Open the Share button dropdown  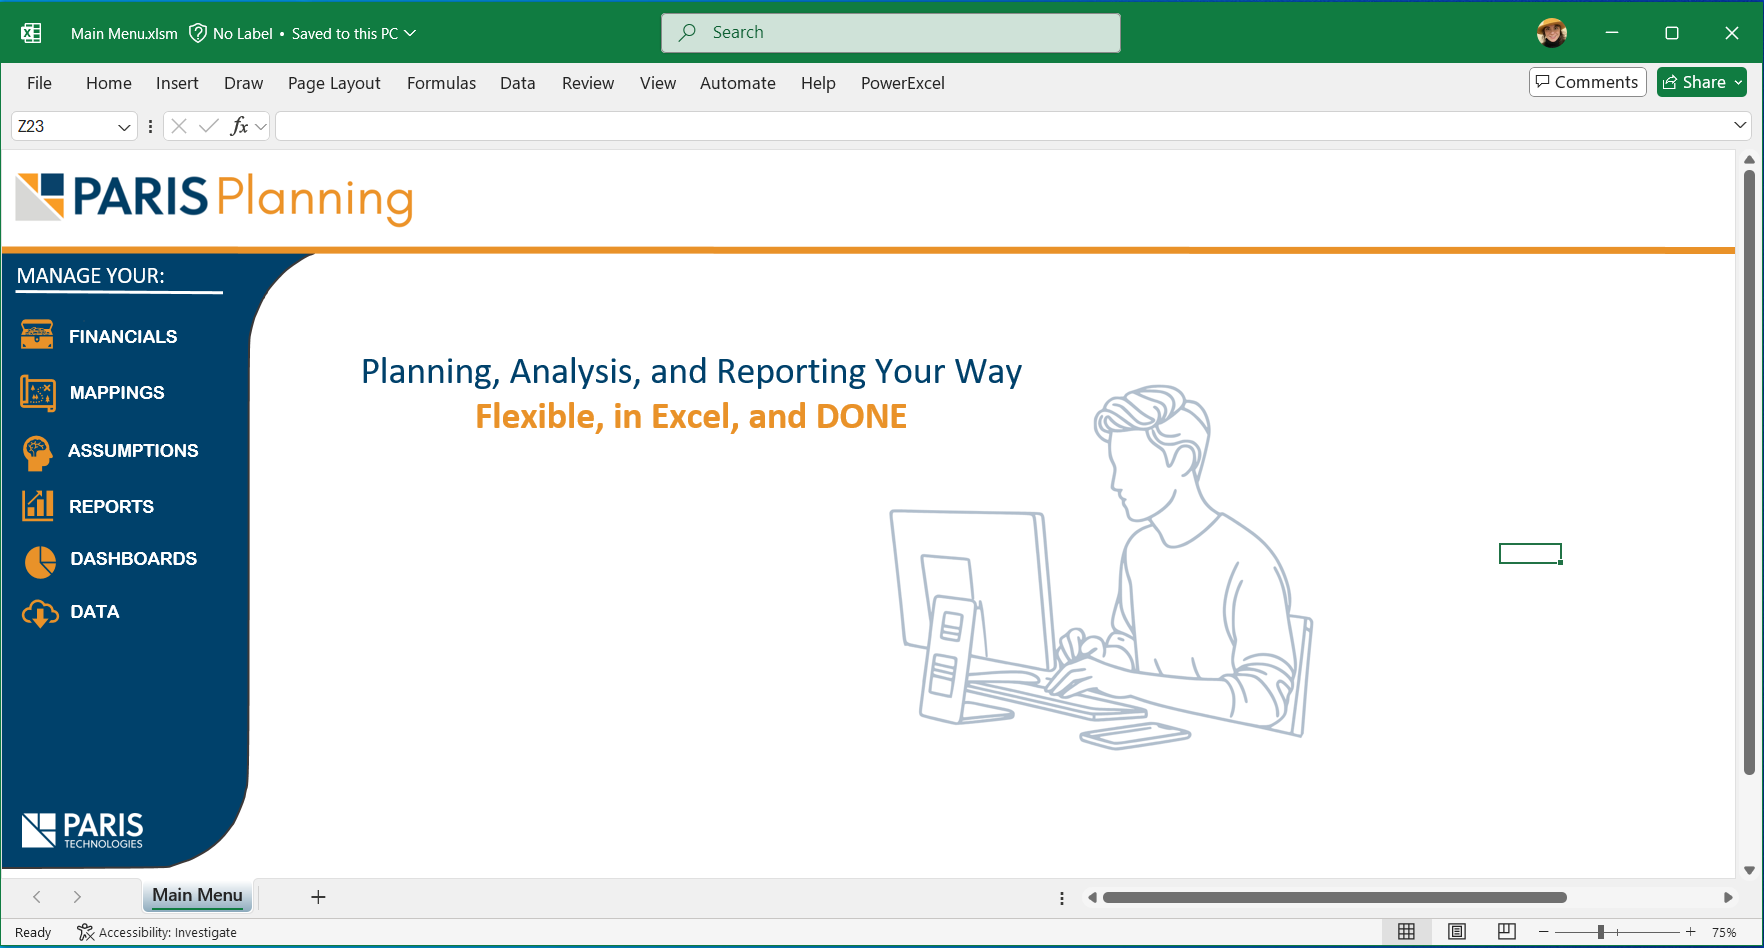1738,82
